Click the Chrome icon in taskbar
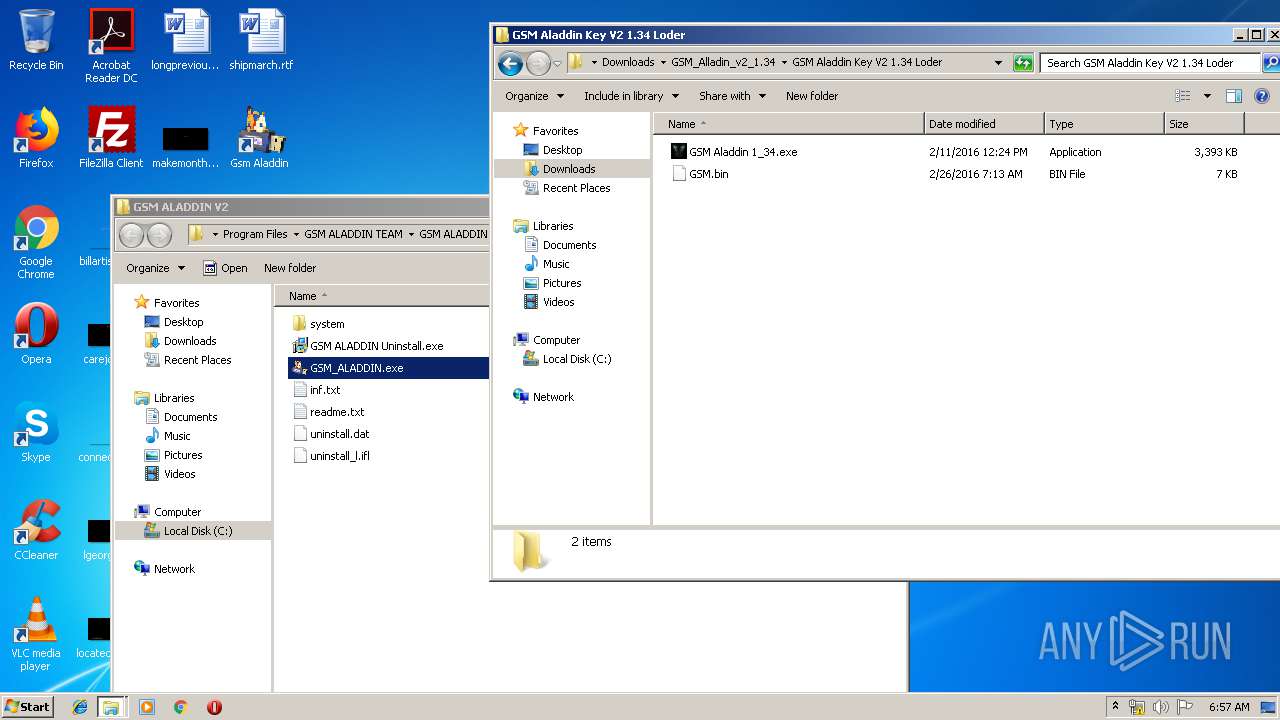The image size is (1280, 720). coord(180,707)
